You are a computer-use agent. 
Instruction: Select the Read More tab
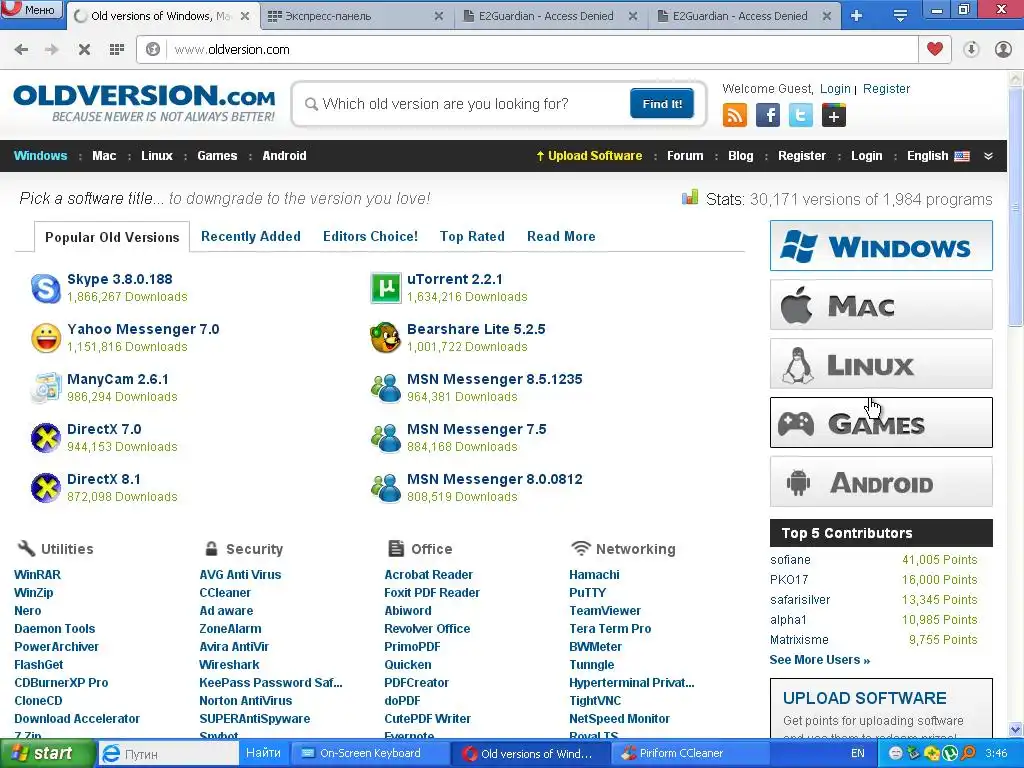pos(561,236)
